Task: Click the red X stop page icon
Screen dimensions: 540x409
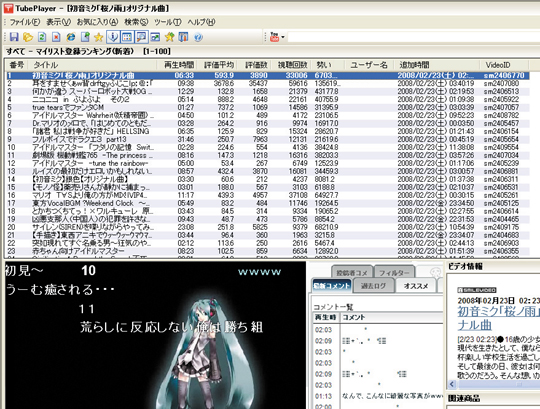Action: [x=56, y=37]
